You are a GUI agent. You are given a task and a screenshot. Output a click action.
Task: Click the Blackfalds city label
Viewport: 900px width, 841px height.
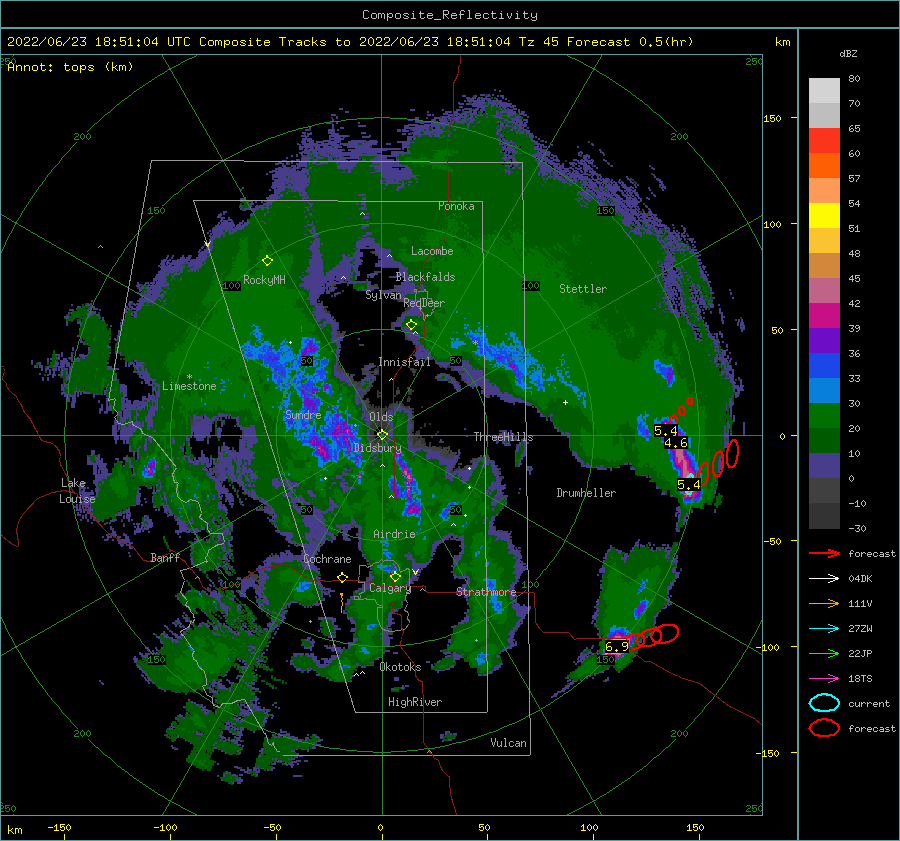pyautogui.click(x=425, y=277)
